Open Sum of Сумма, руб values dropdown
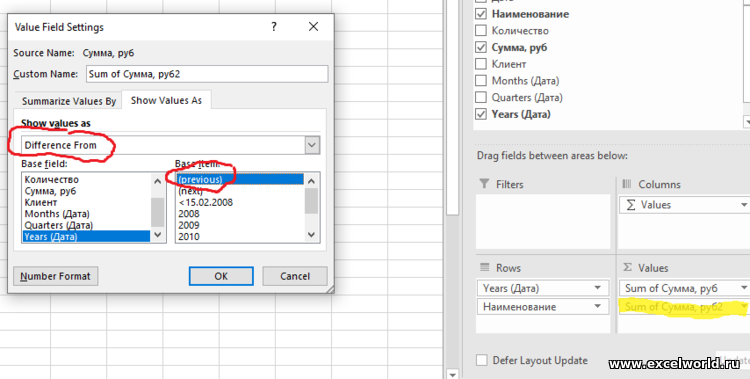750x379 pixels. [744, 288]
